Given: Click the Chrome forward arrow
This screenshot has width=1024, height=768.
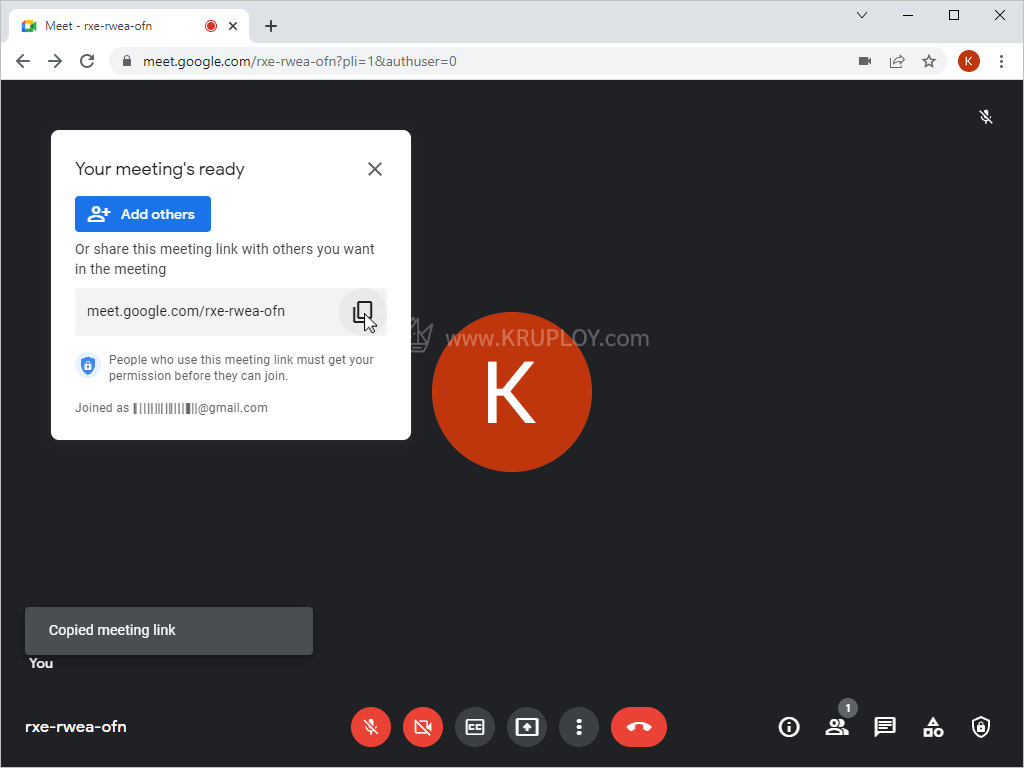Looking at the screenshot, I should [x=55, y=61].
